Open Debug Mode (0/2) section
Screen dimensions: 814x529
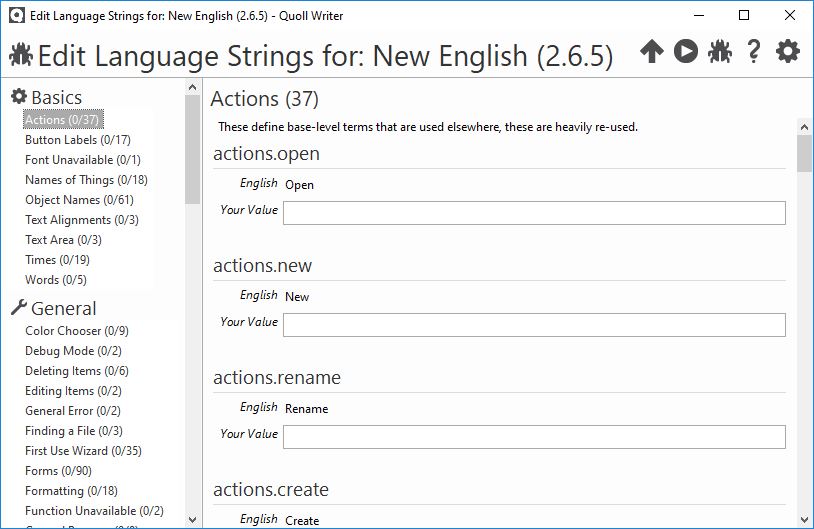[x=73, y=351]
